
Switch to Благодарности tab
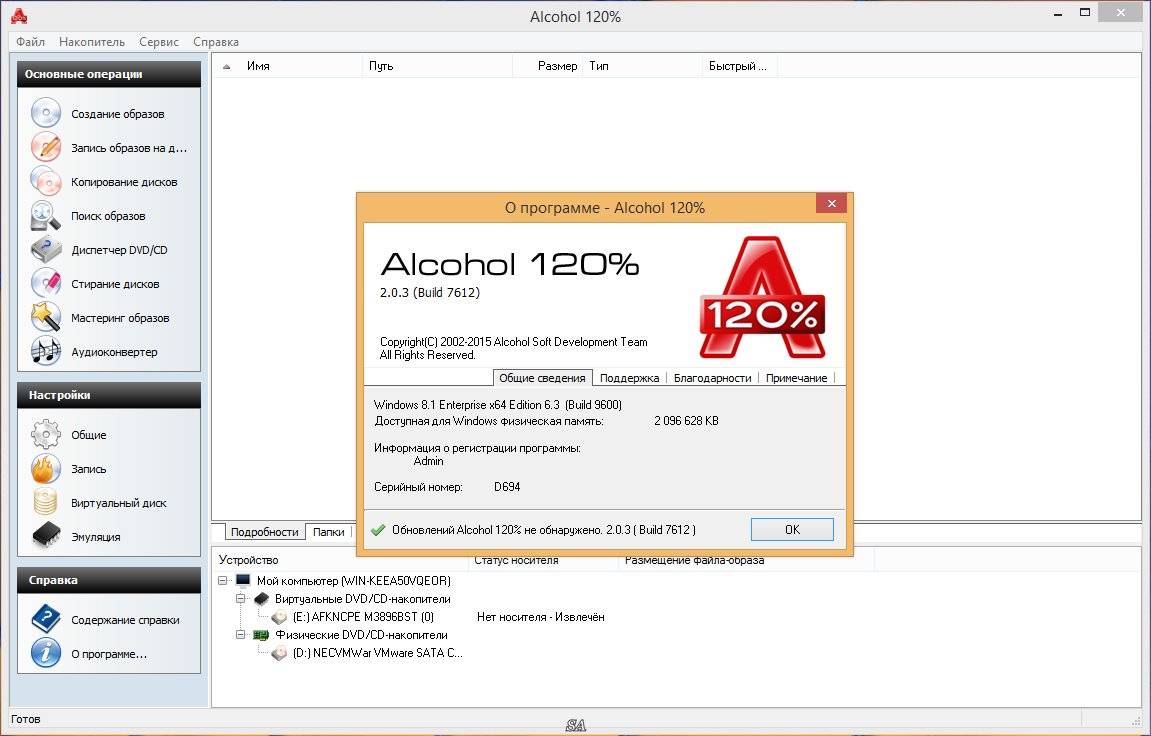[x=713, y=378]
